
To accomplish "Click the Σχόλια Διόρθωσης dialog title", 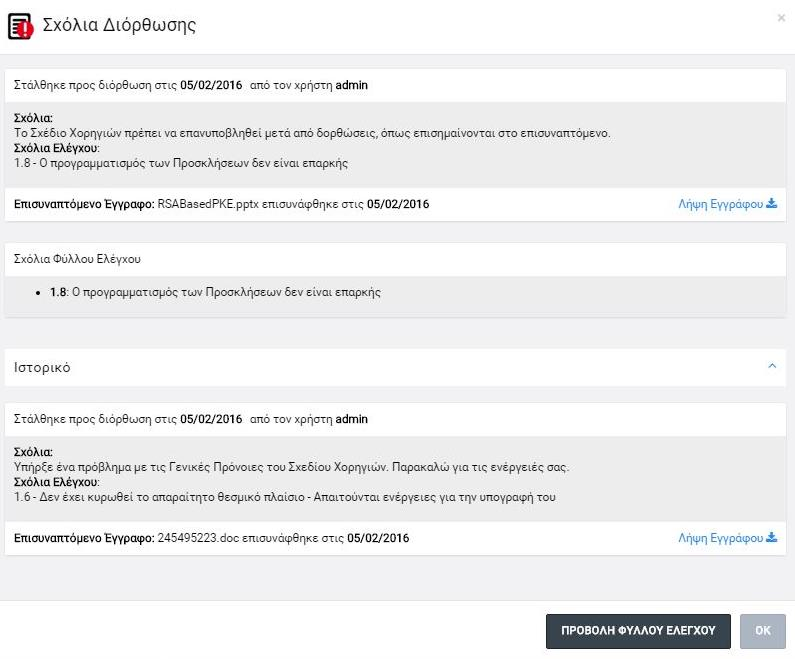I will point(119,25).
